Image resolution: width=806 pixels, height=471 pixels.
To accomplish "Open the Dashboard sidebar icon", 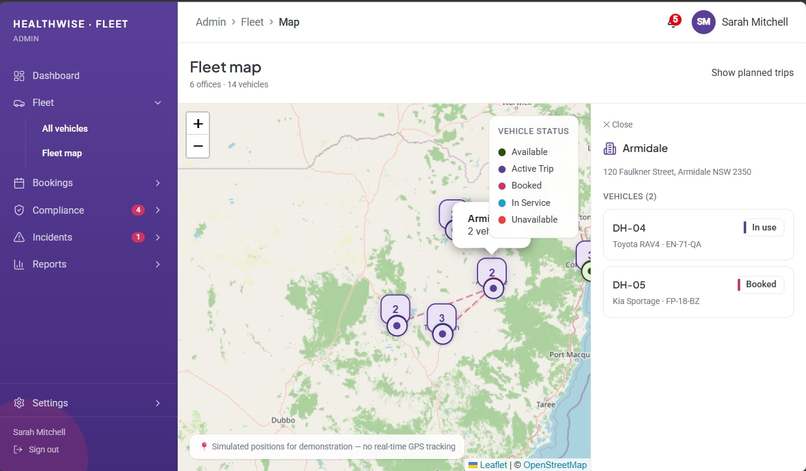I will coord(19,76).
